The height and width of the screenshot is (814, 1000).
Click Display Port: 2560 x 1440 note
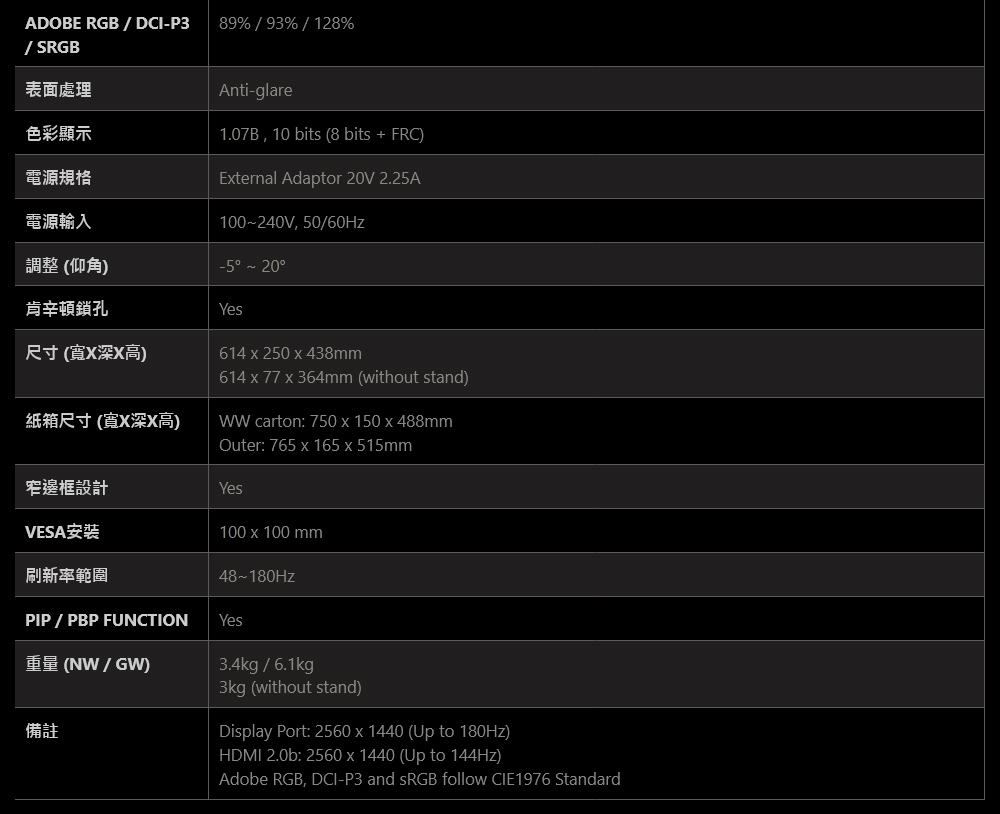[x=364, y=731]
